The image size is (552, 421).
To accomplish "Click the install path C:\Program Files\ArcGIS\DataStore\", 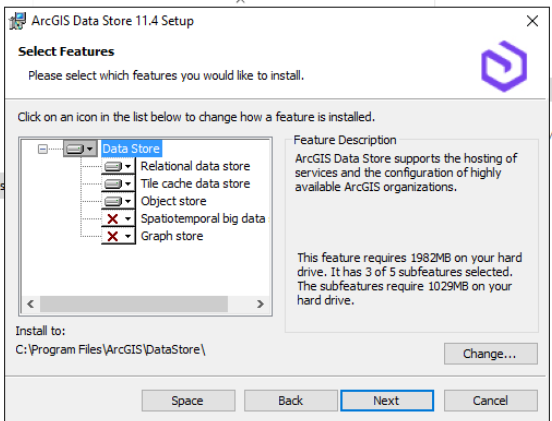I will point(111,350).
